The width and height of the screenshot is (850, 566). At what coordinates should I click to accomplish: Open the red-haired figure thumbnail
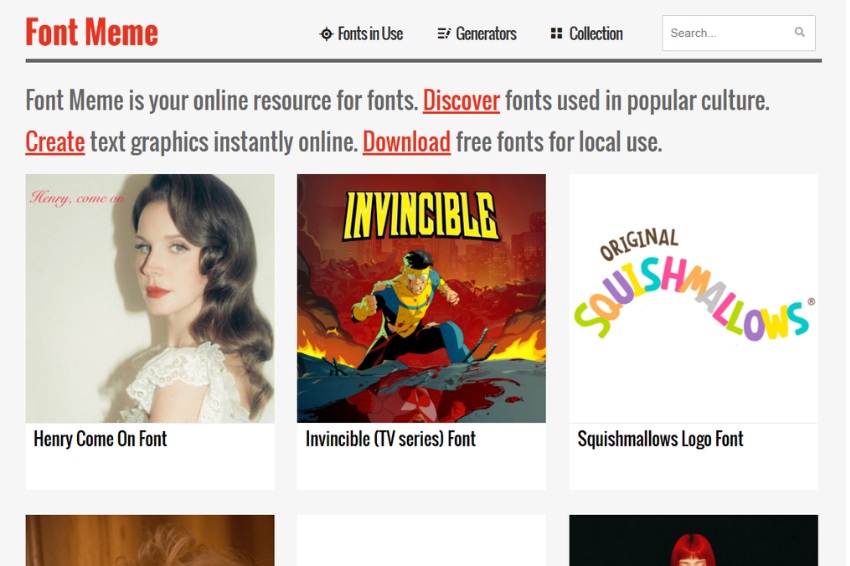click(x=693, y=541)
